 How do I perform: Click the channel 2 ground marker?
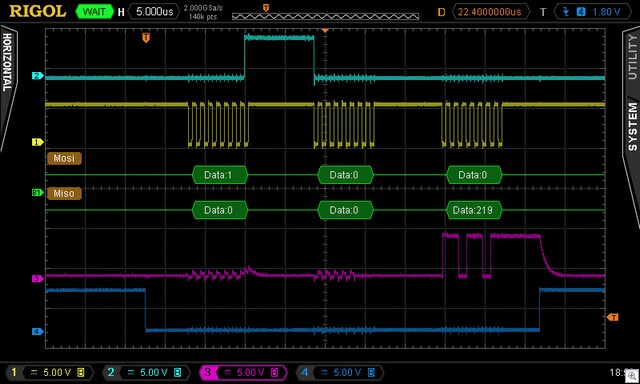(x=38, y=75)
